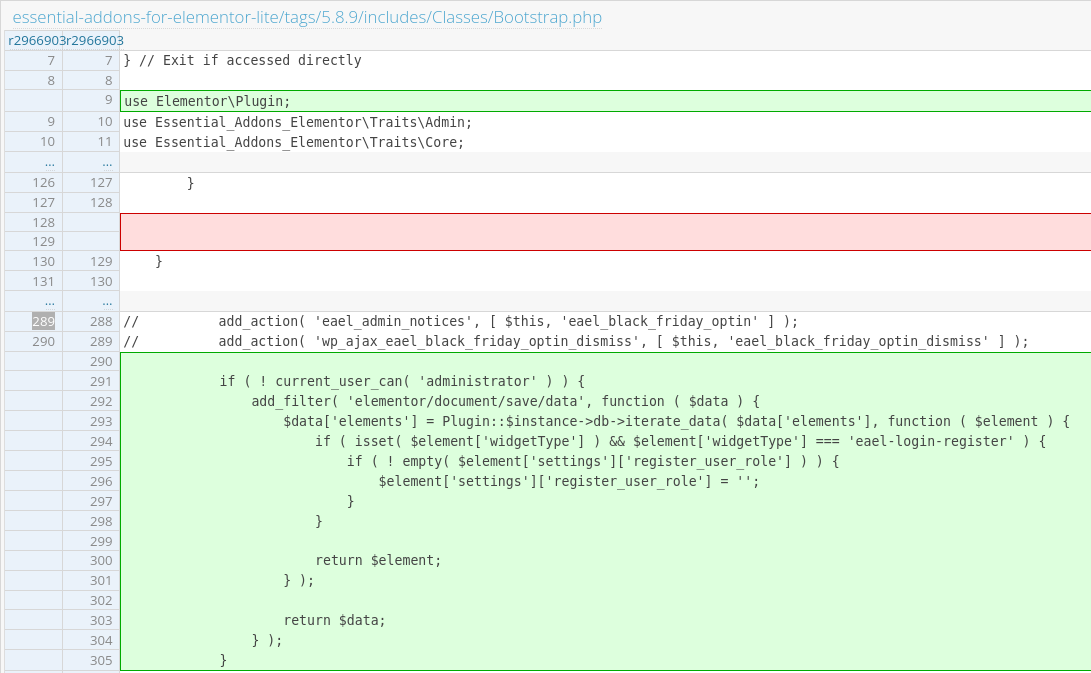Expand hidden lines between line 11 and 126
1091x673 pixels.
tap(49, 161)
